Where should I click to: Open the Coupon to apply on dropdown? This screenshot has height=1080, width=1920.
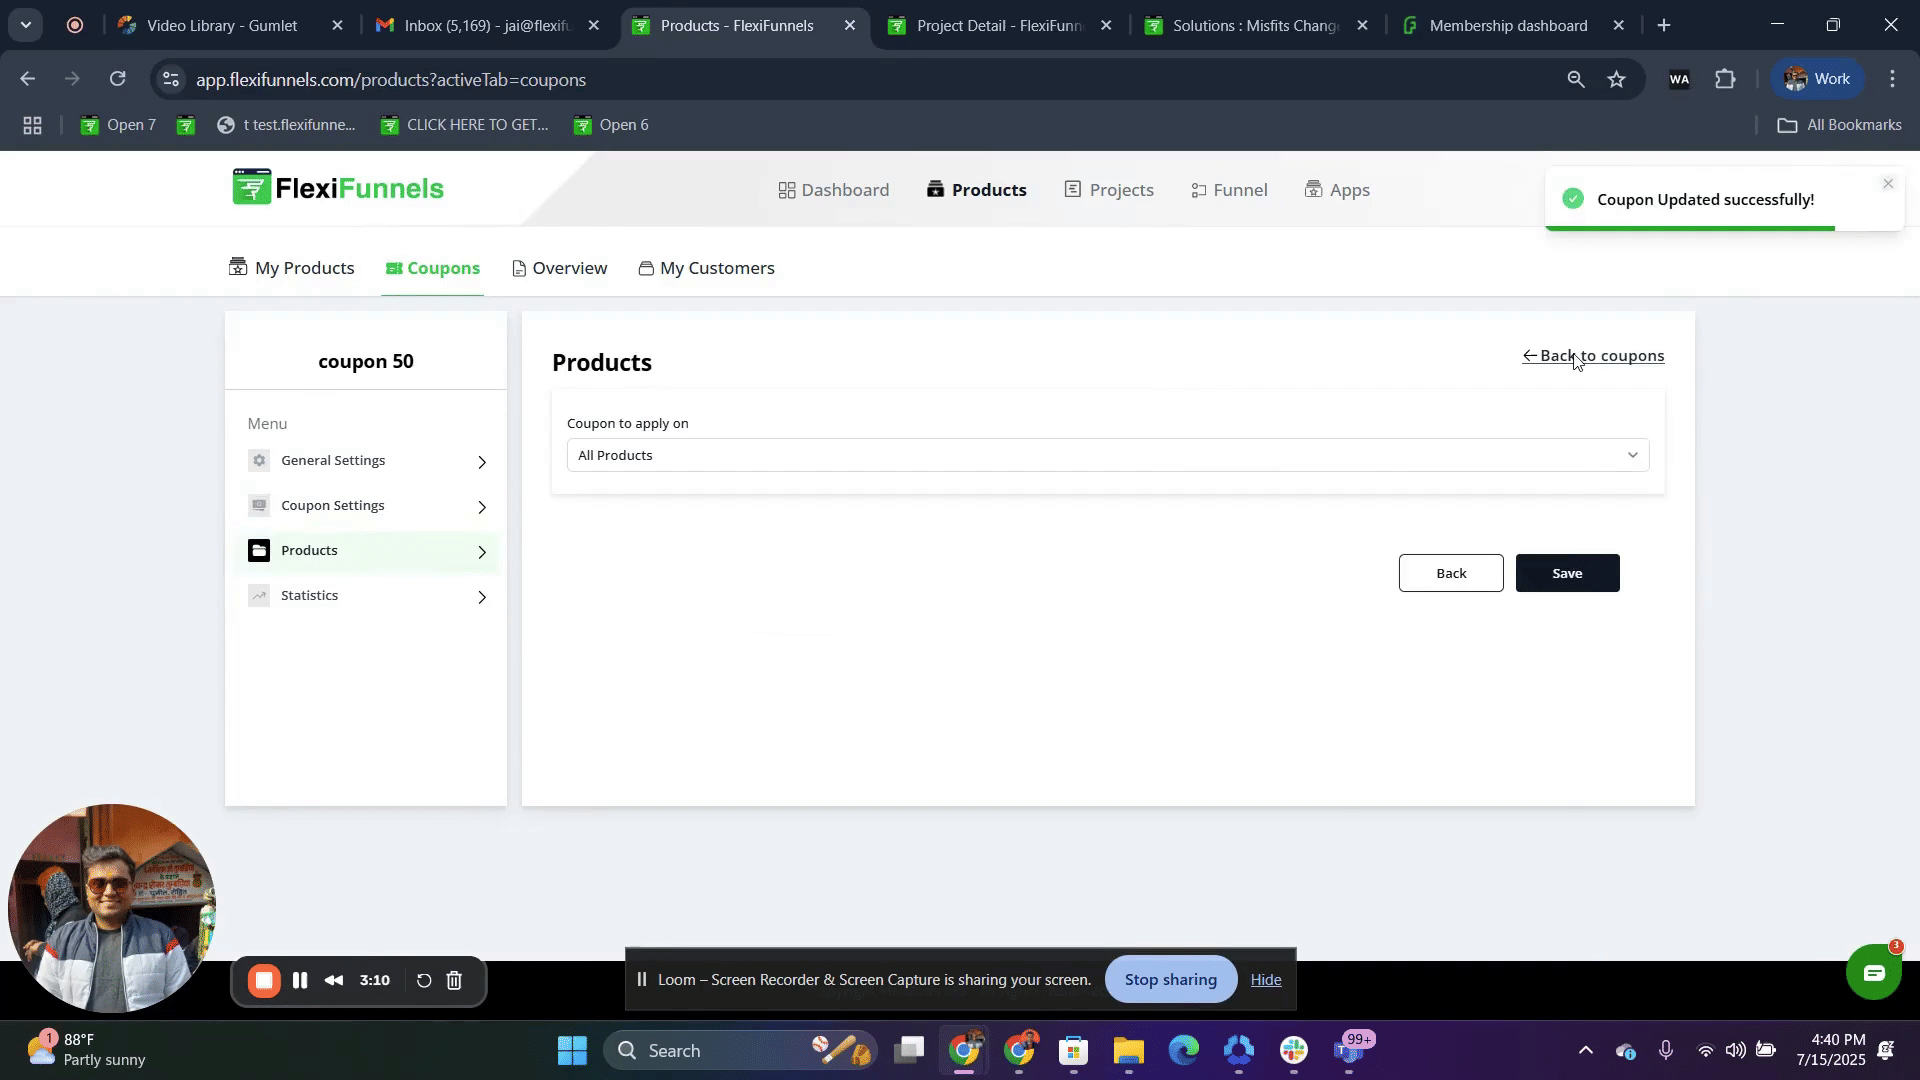click(x=1107, y=456)
